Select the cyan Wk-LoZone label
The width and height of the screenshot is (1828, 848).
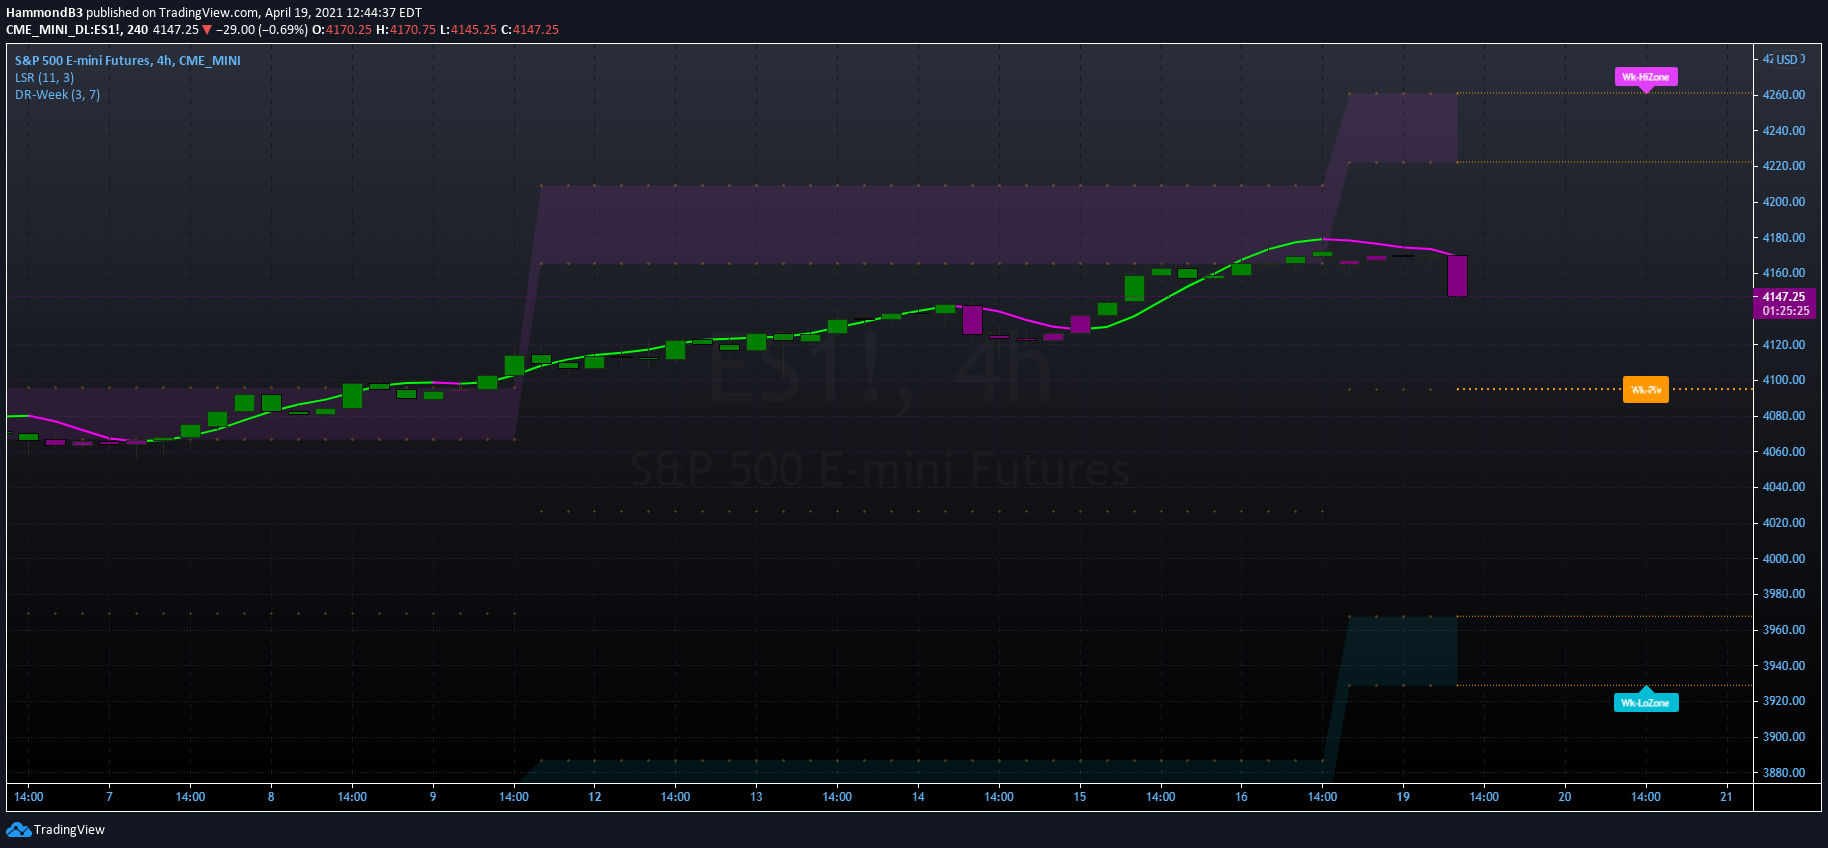tap(1646, 701)
